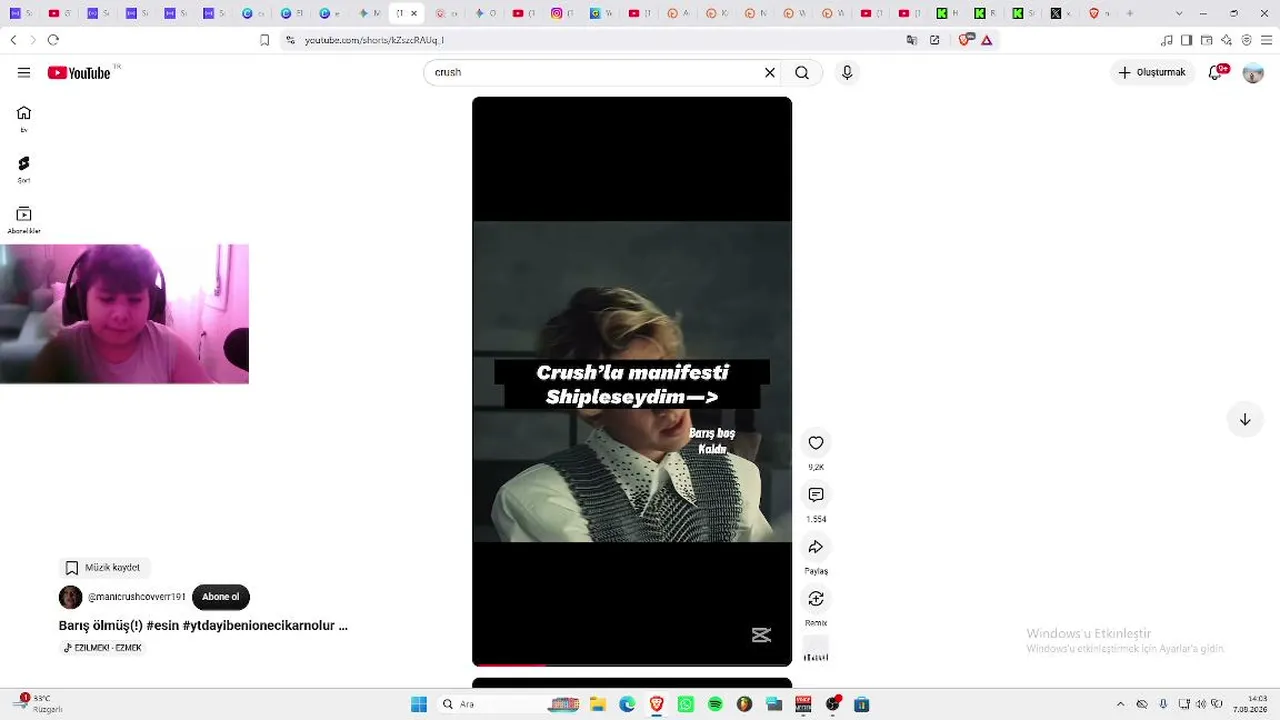Click the Müzik kaydet button
The image size is (1280, 720).
point(104,568)
